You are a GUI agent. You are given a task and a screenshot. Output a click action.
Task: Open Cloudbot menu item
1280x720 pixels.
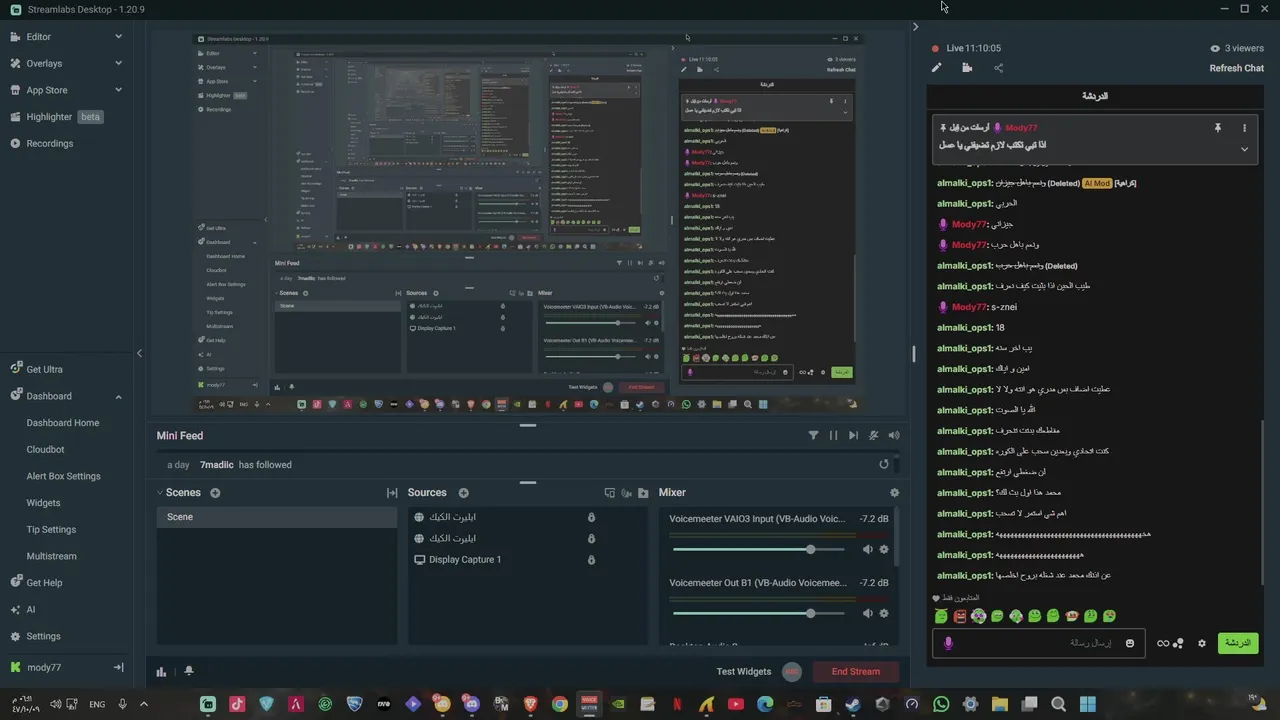(x=45, y=450)
